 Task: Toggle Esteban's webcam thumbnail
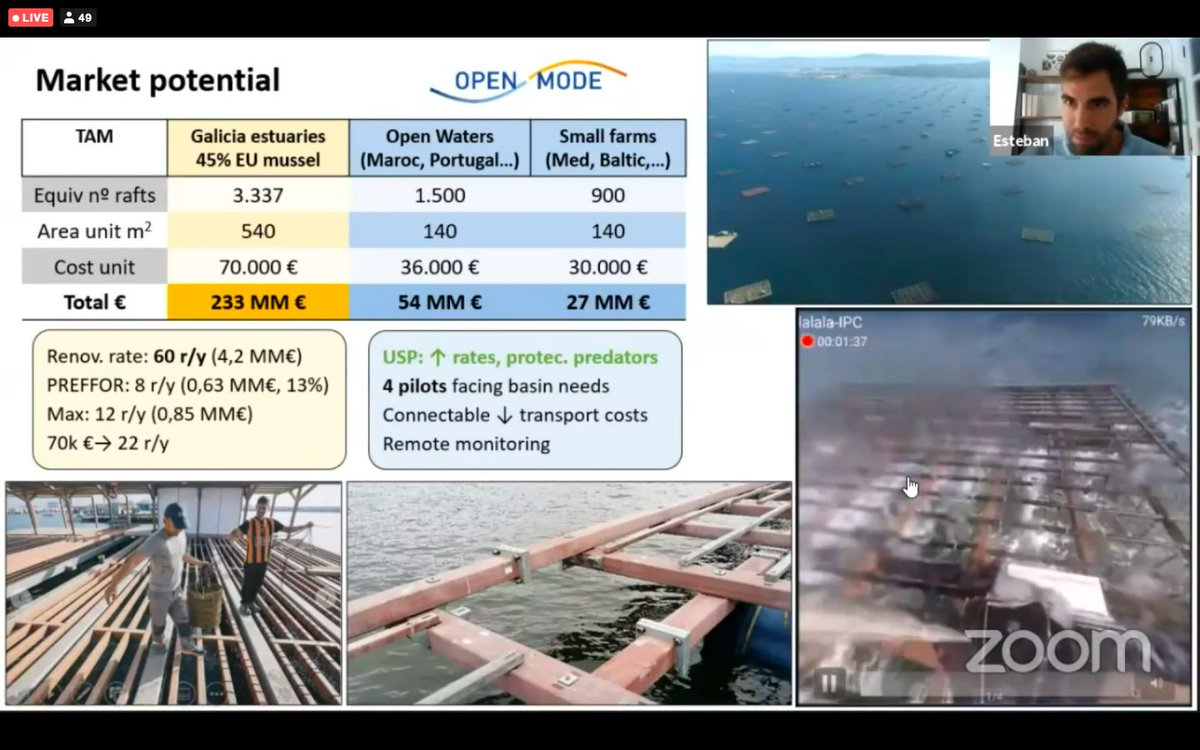[1088, 95]
